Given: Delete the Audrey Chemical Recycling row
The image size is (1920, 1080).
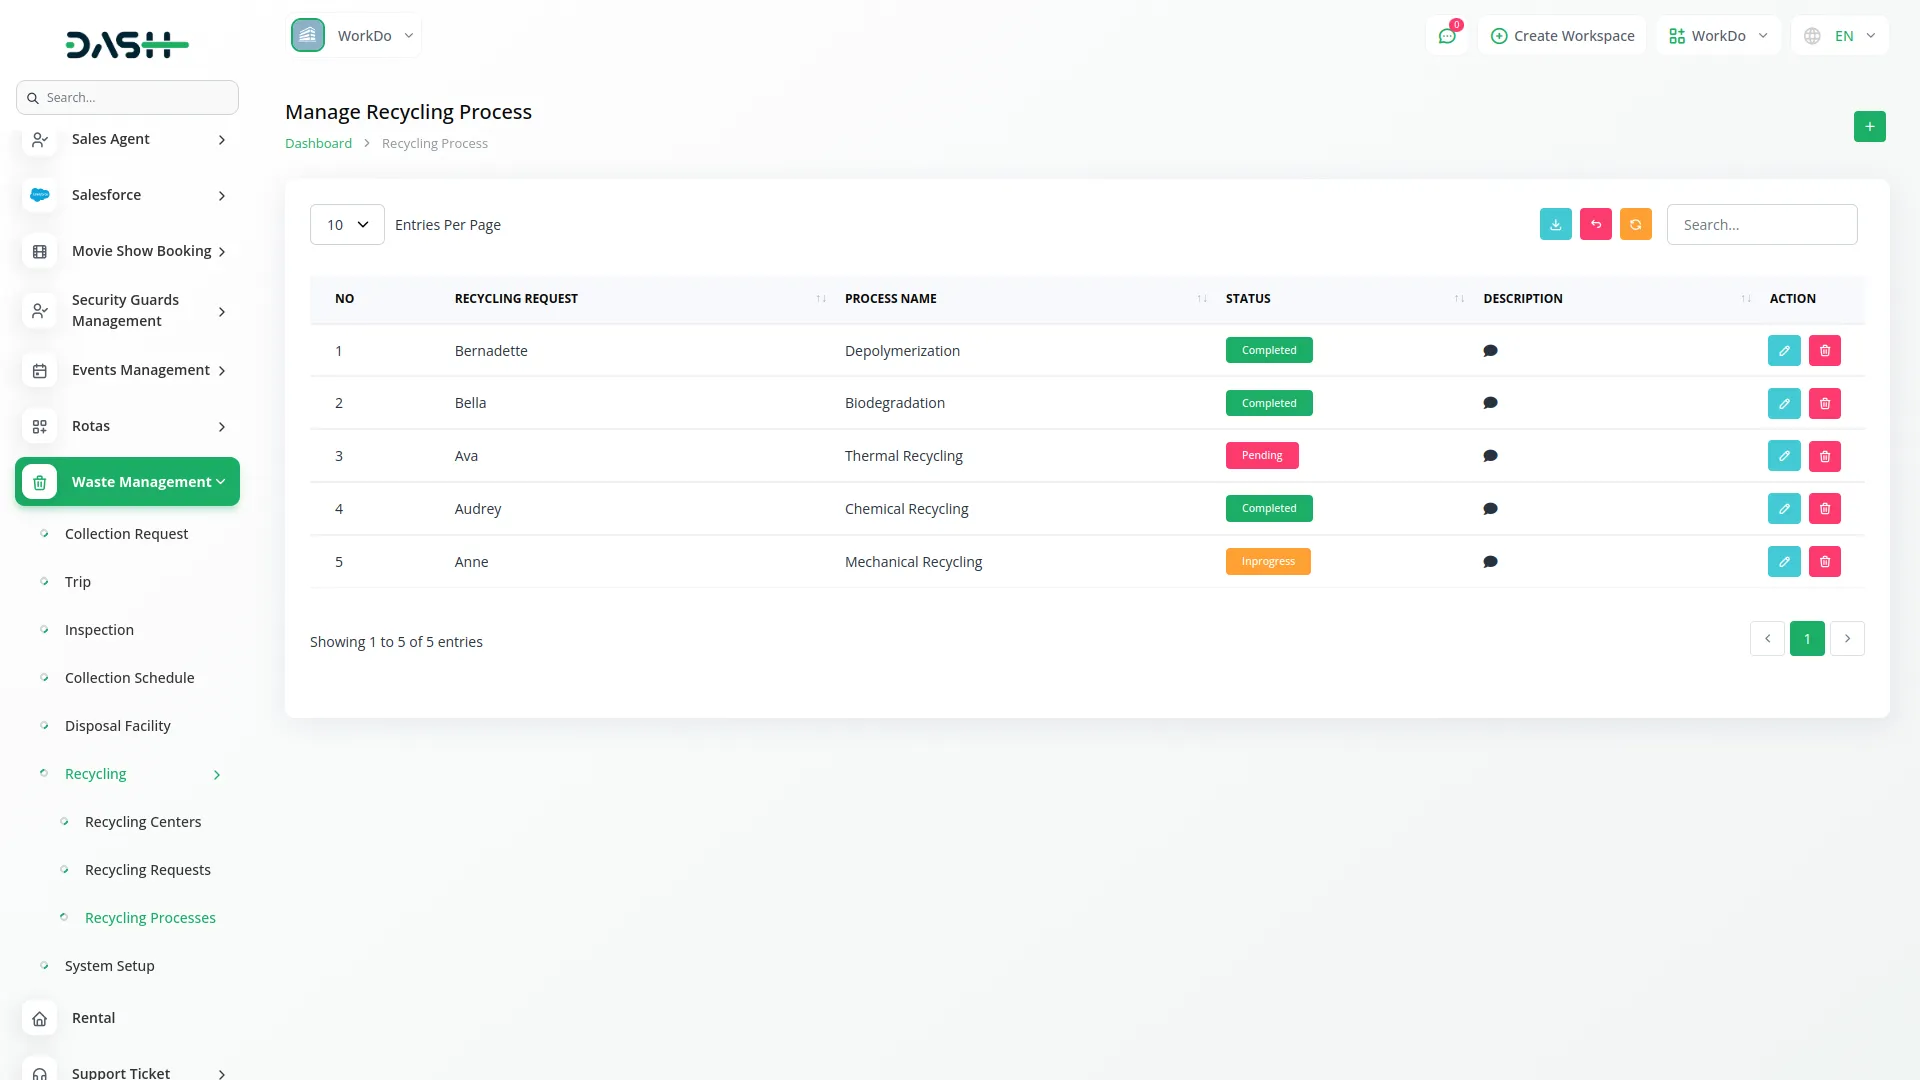Looking at the screenshot, I should pyautogui.click(x=1824, y=509).
